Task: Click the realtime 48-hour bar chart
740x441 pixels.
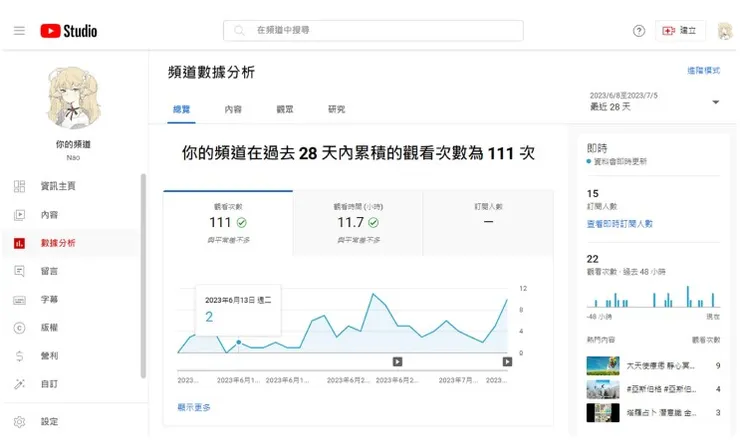Action: pyautogui.click(x=653, y=297)
